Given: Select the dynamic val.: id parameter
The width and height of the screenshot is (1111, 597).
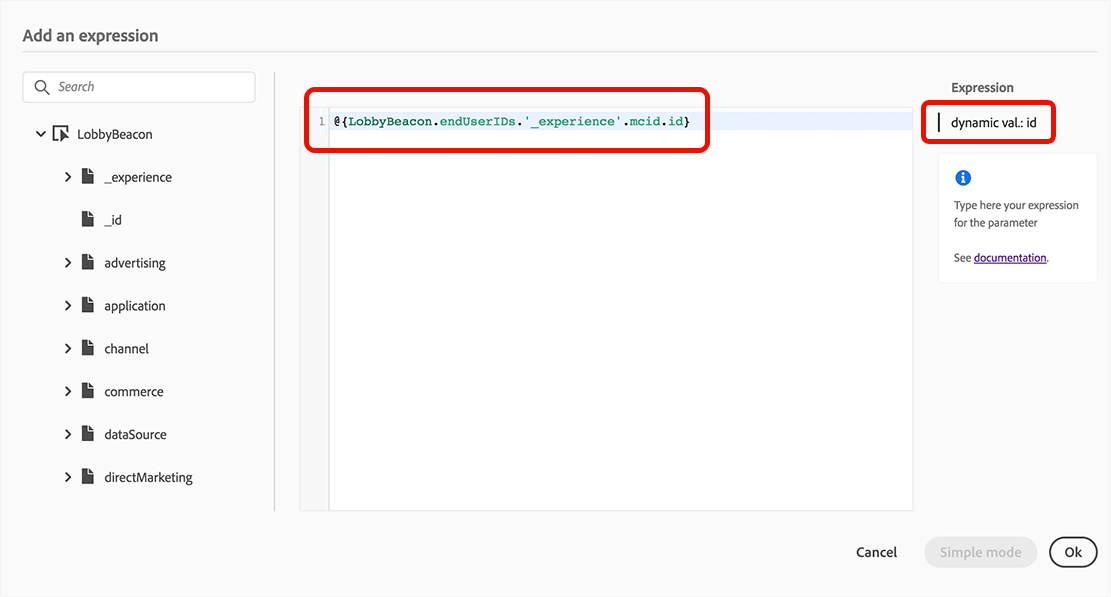Looking at the screenshot, I should point(993,123).
